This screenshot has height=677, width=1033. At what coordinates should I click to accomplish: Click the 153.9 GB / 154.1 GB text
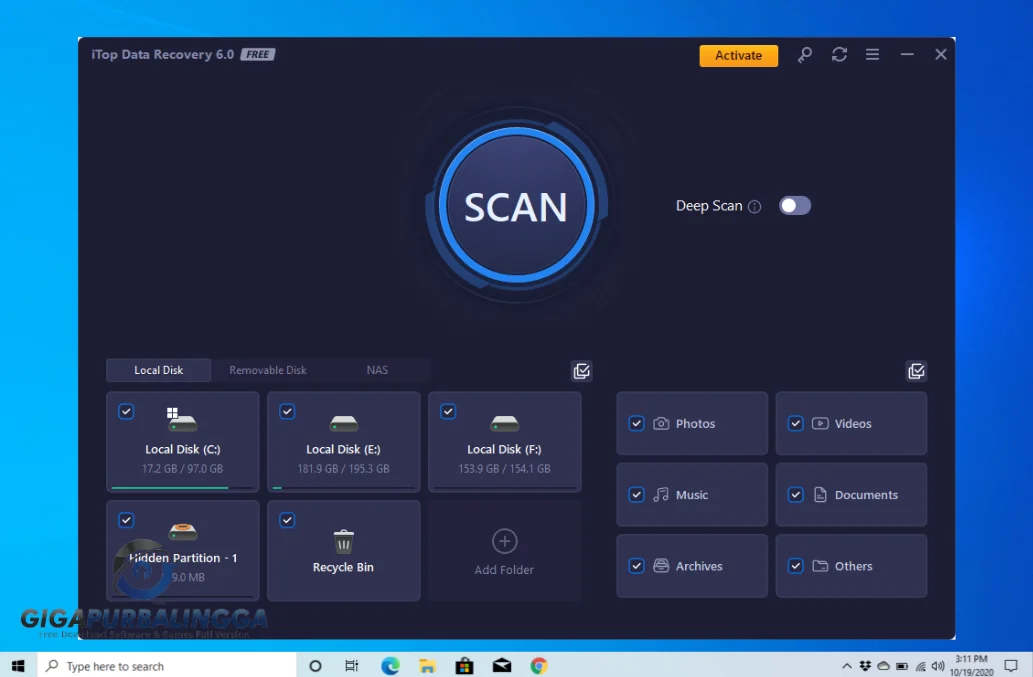pos(505,469)
